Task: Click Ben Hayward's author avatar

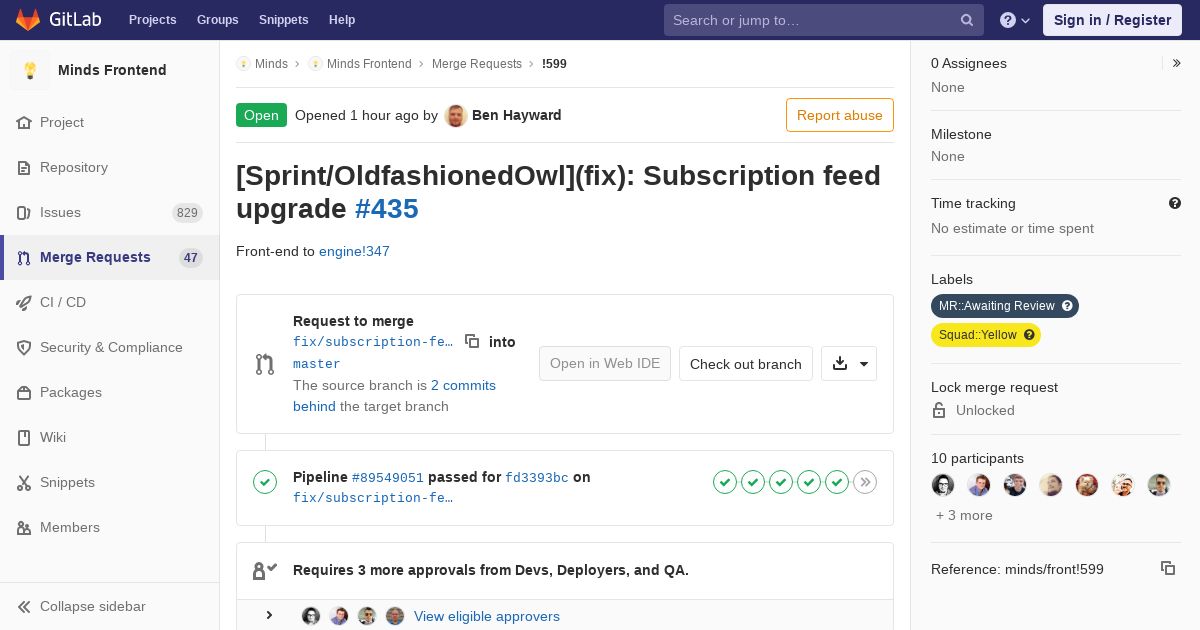Action: [x=456, y=115]
